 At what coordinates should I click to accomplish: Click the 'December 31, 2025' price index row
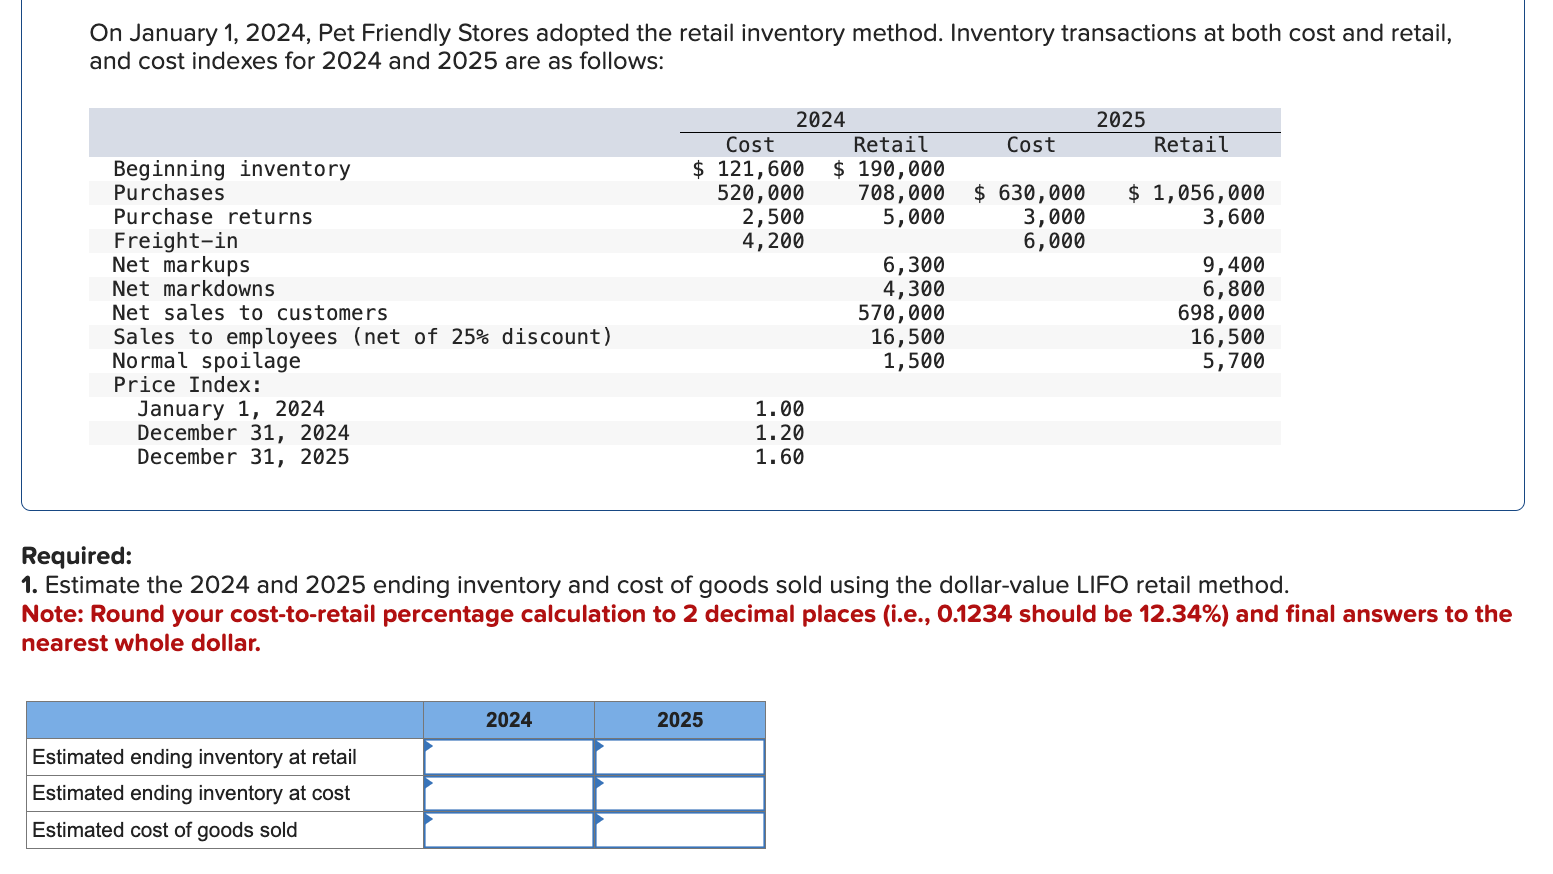pos(244,457)
